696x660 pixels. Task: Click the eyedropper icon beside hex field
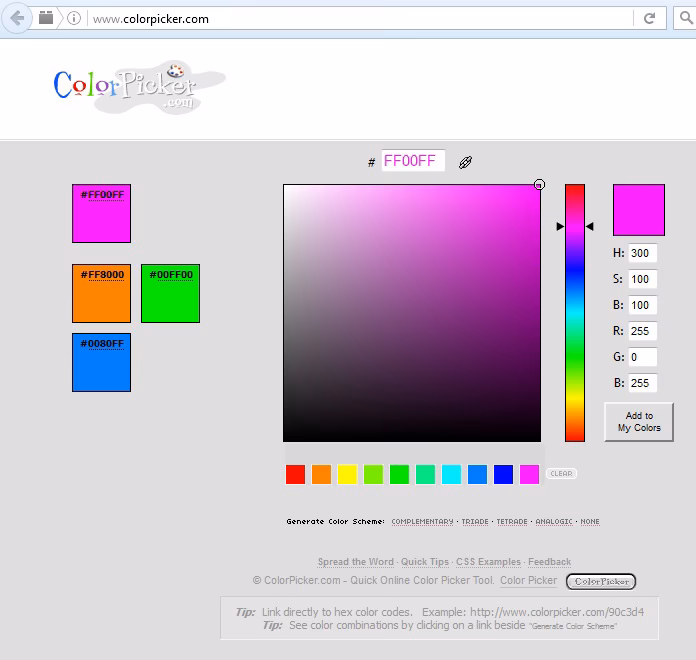[x=465, y=162]
